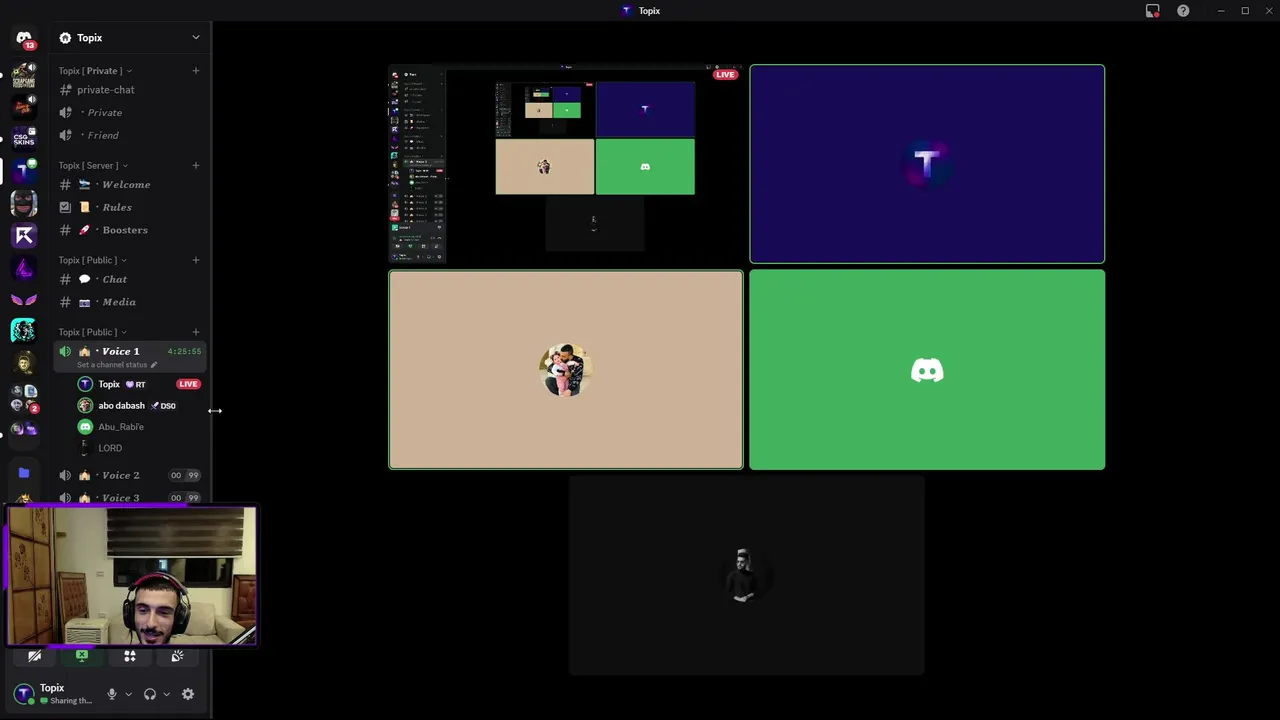Open the private-chat text channel
Viewport: 1280px width, 720px height.
[129, 90]
